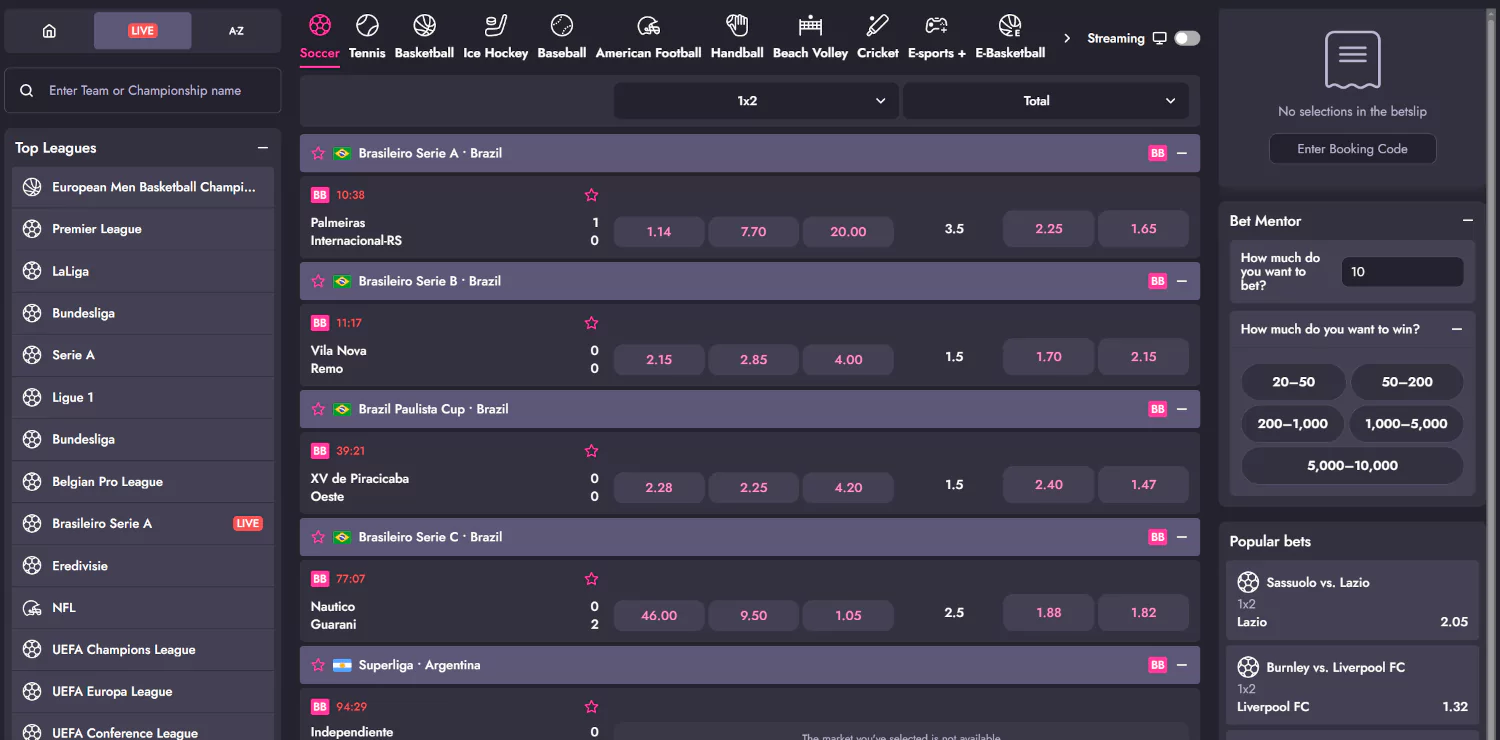Open the Total market dropdown
Viewport: 1500px width, 740px height.
tap(1045, 101)
